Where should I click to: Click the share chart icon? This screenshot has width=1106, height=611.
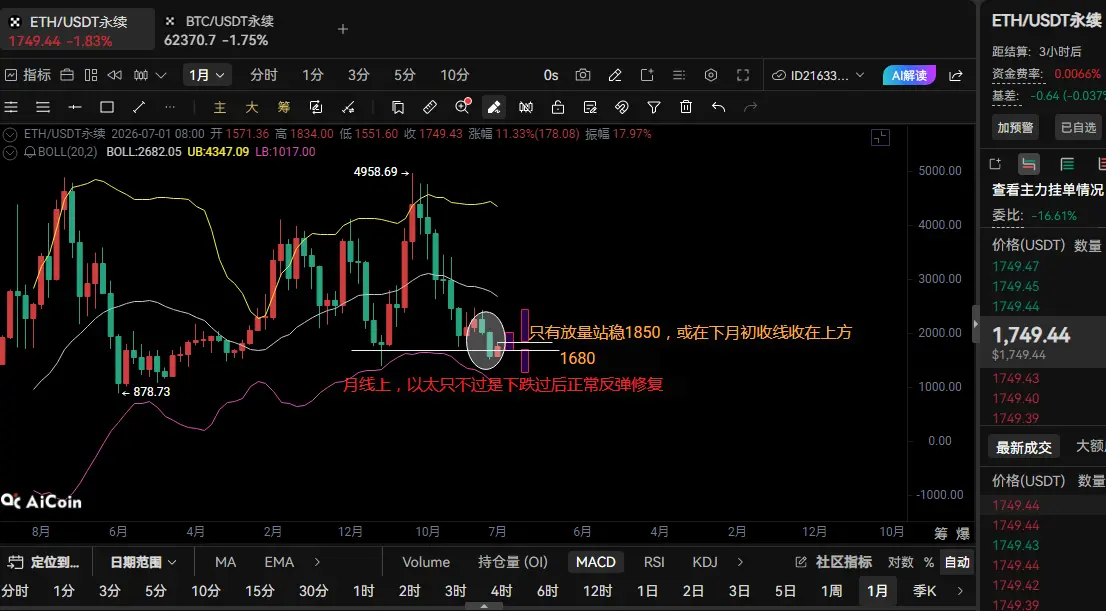pos(956,75)
